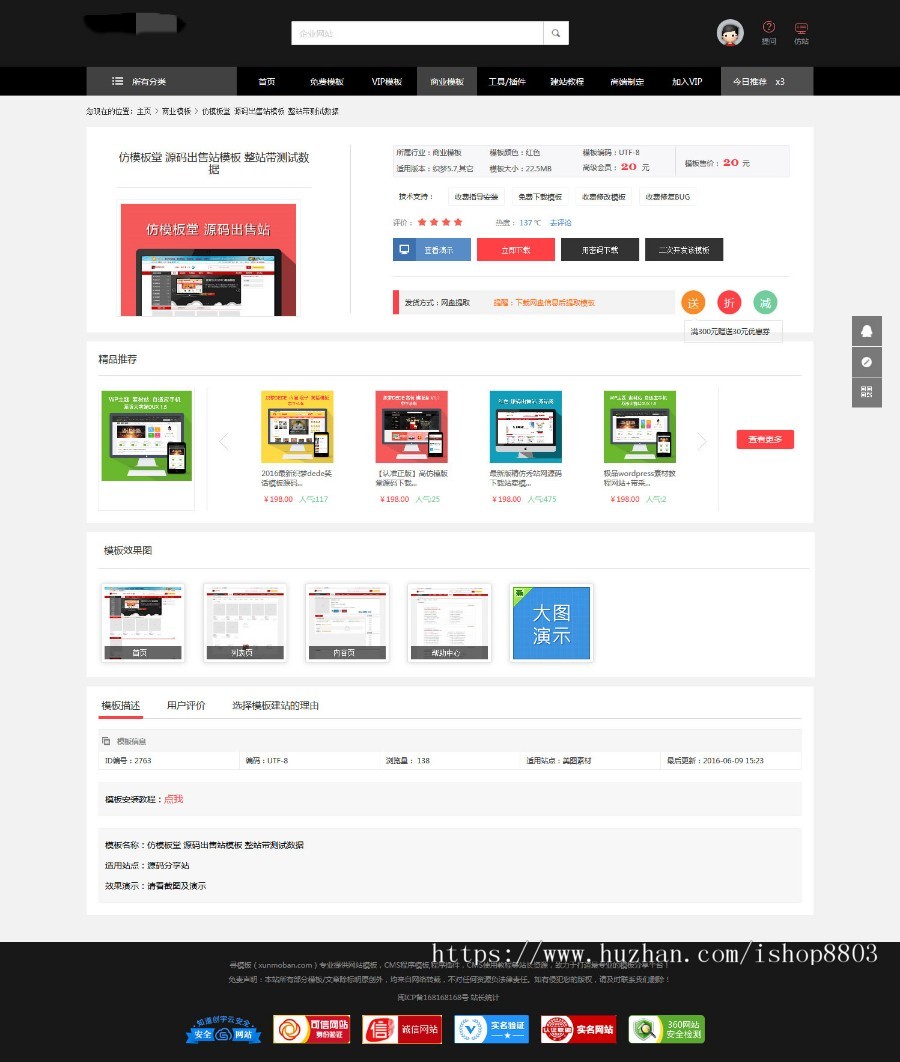900x1062 pixels.
Task: Open the 免费模板 nav item
Action: tap(326, 81)
